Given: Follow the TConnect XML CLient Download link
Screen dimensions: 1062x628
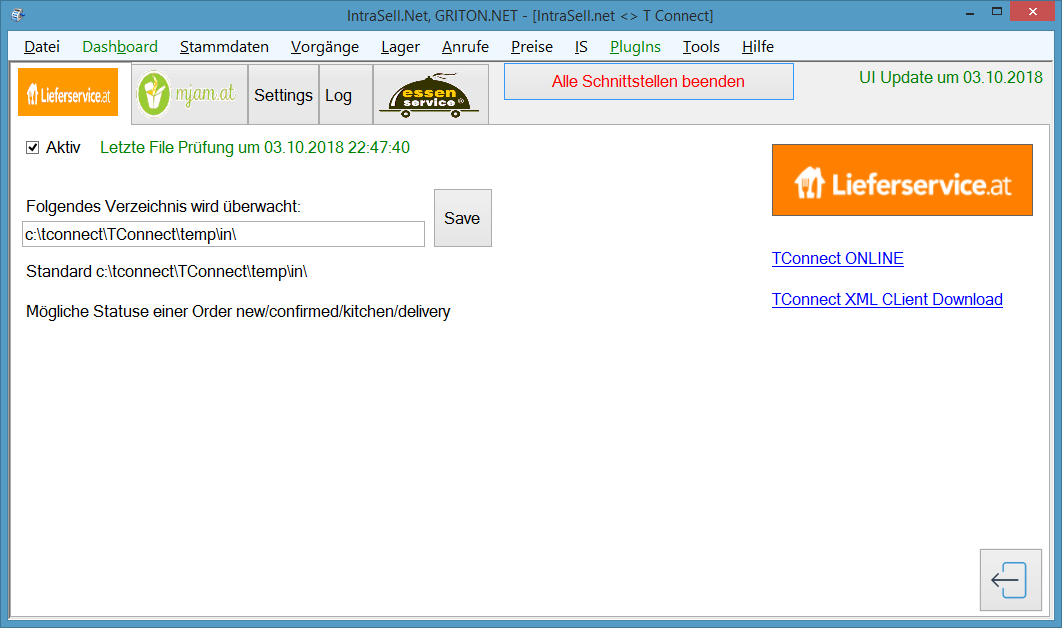Looking at the screenshot, I should coord(887,299).
